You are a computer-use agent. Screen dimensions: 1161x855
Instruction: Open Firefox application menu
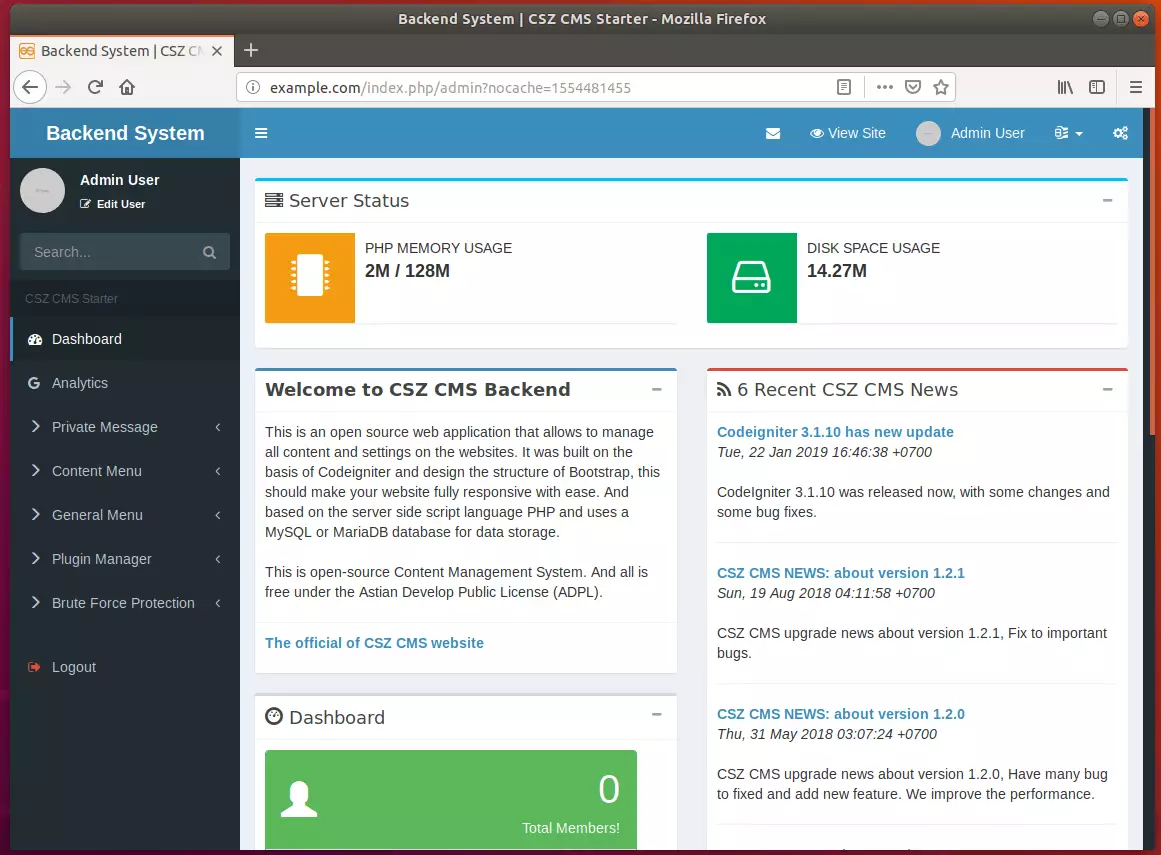click(1136, 87)
